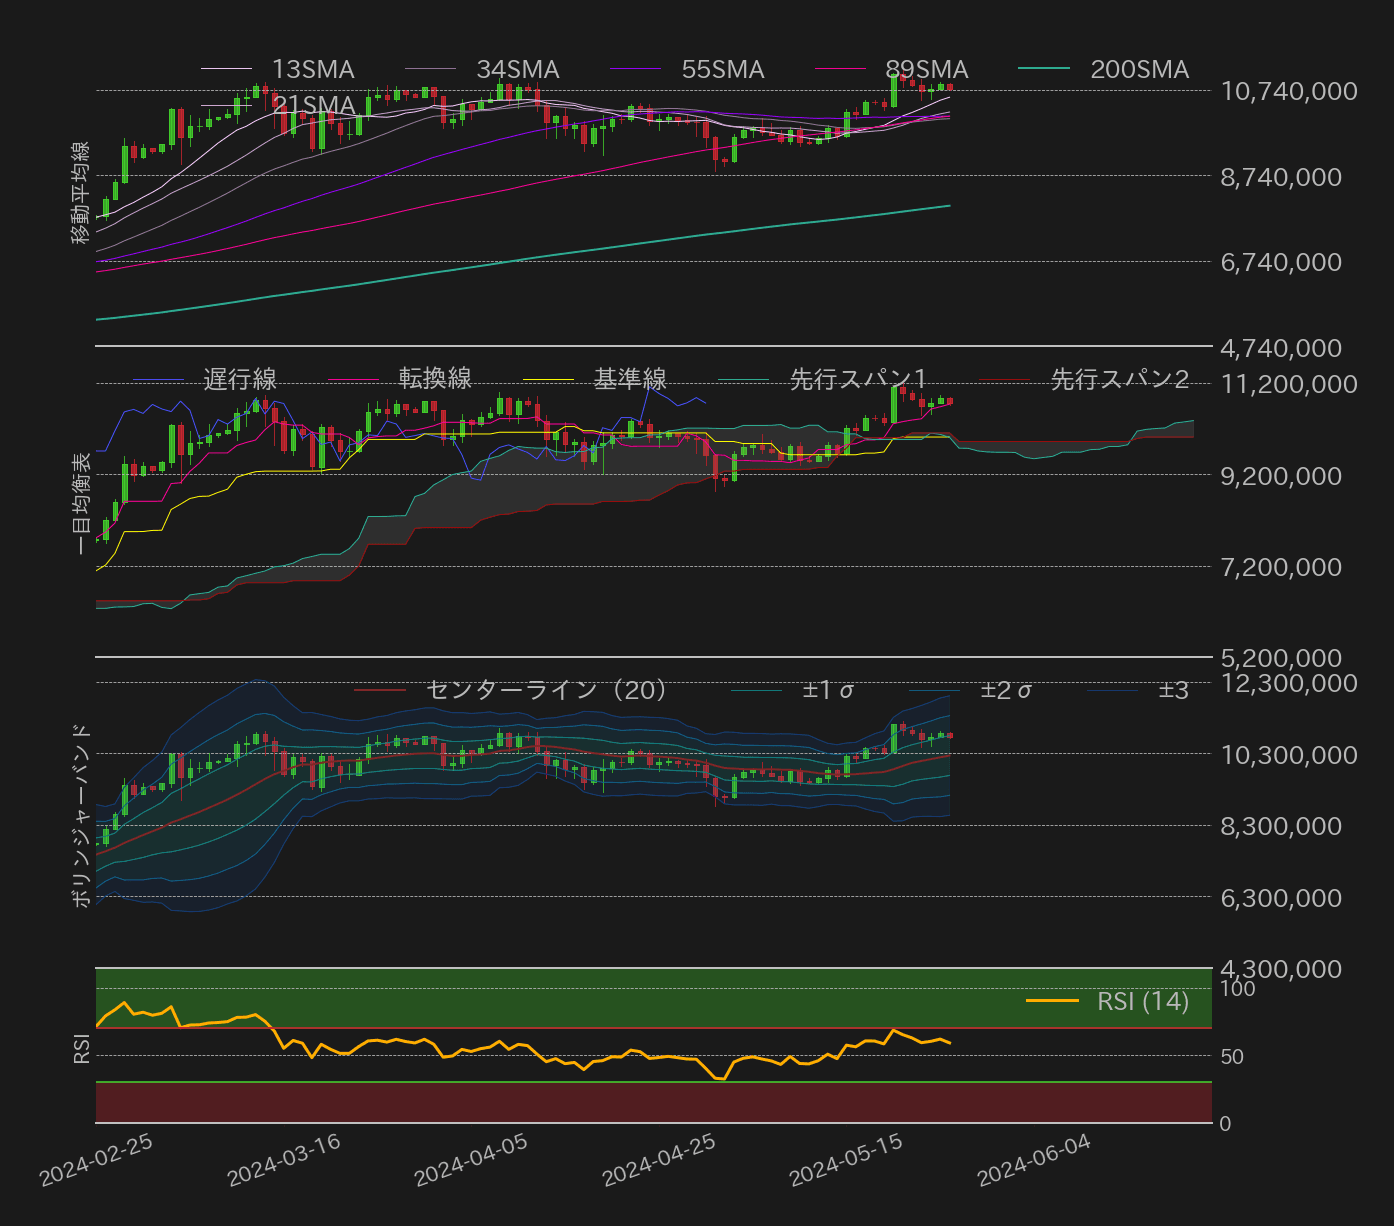The height and width of the screenshot is (1226, 1394).
Task: Click the 基準線 legend label
Action: (630, 379)
